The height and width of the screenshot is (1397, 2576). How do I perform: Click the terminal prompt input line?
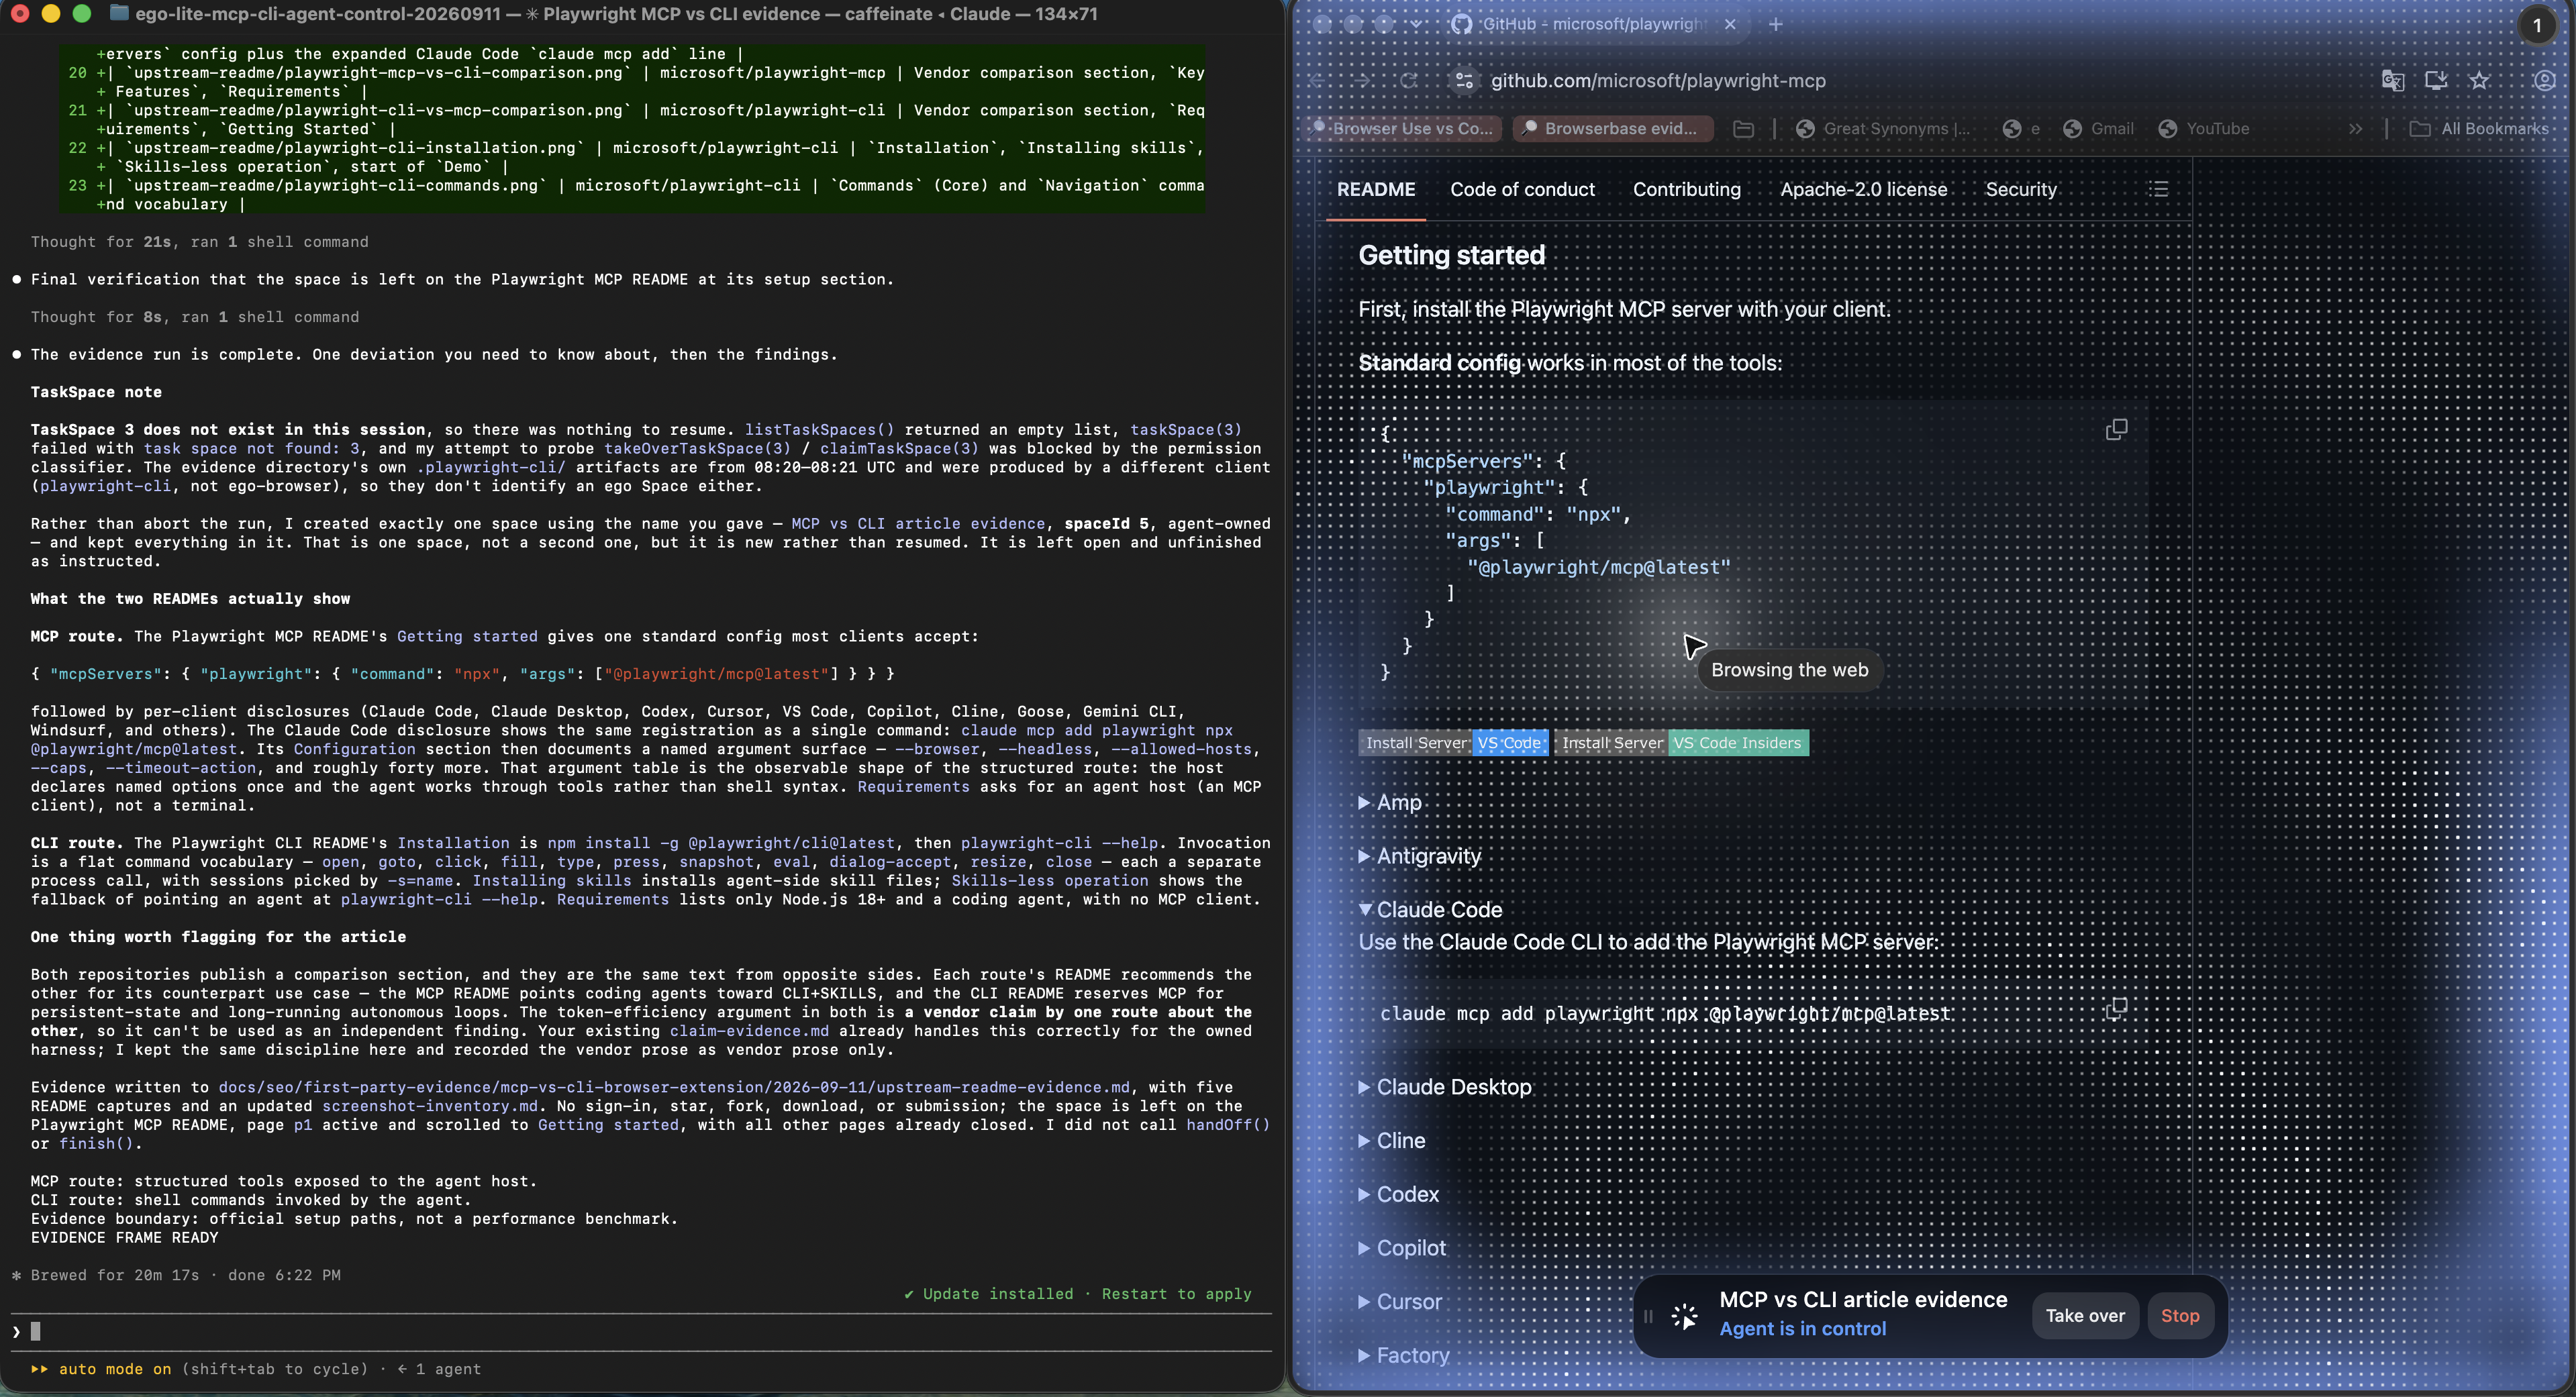pos(640,1331)
